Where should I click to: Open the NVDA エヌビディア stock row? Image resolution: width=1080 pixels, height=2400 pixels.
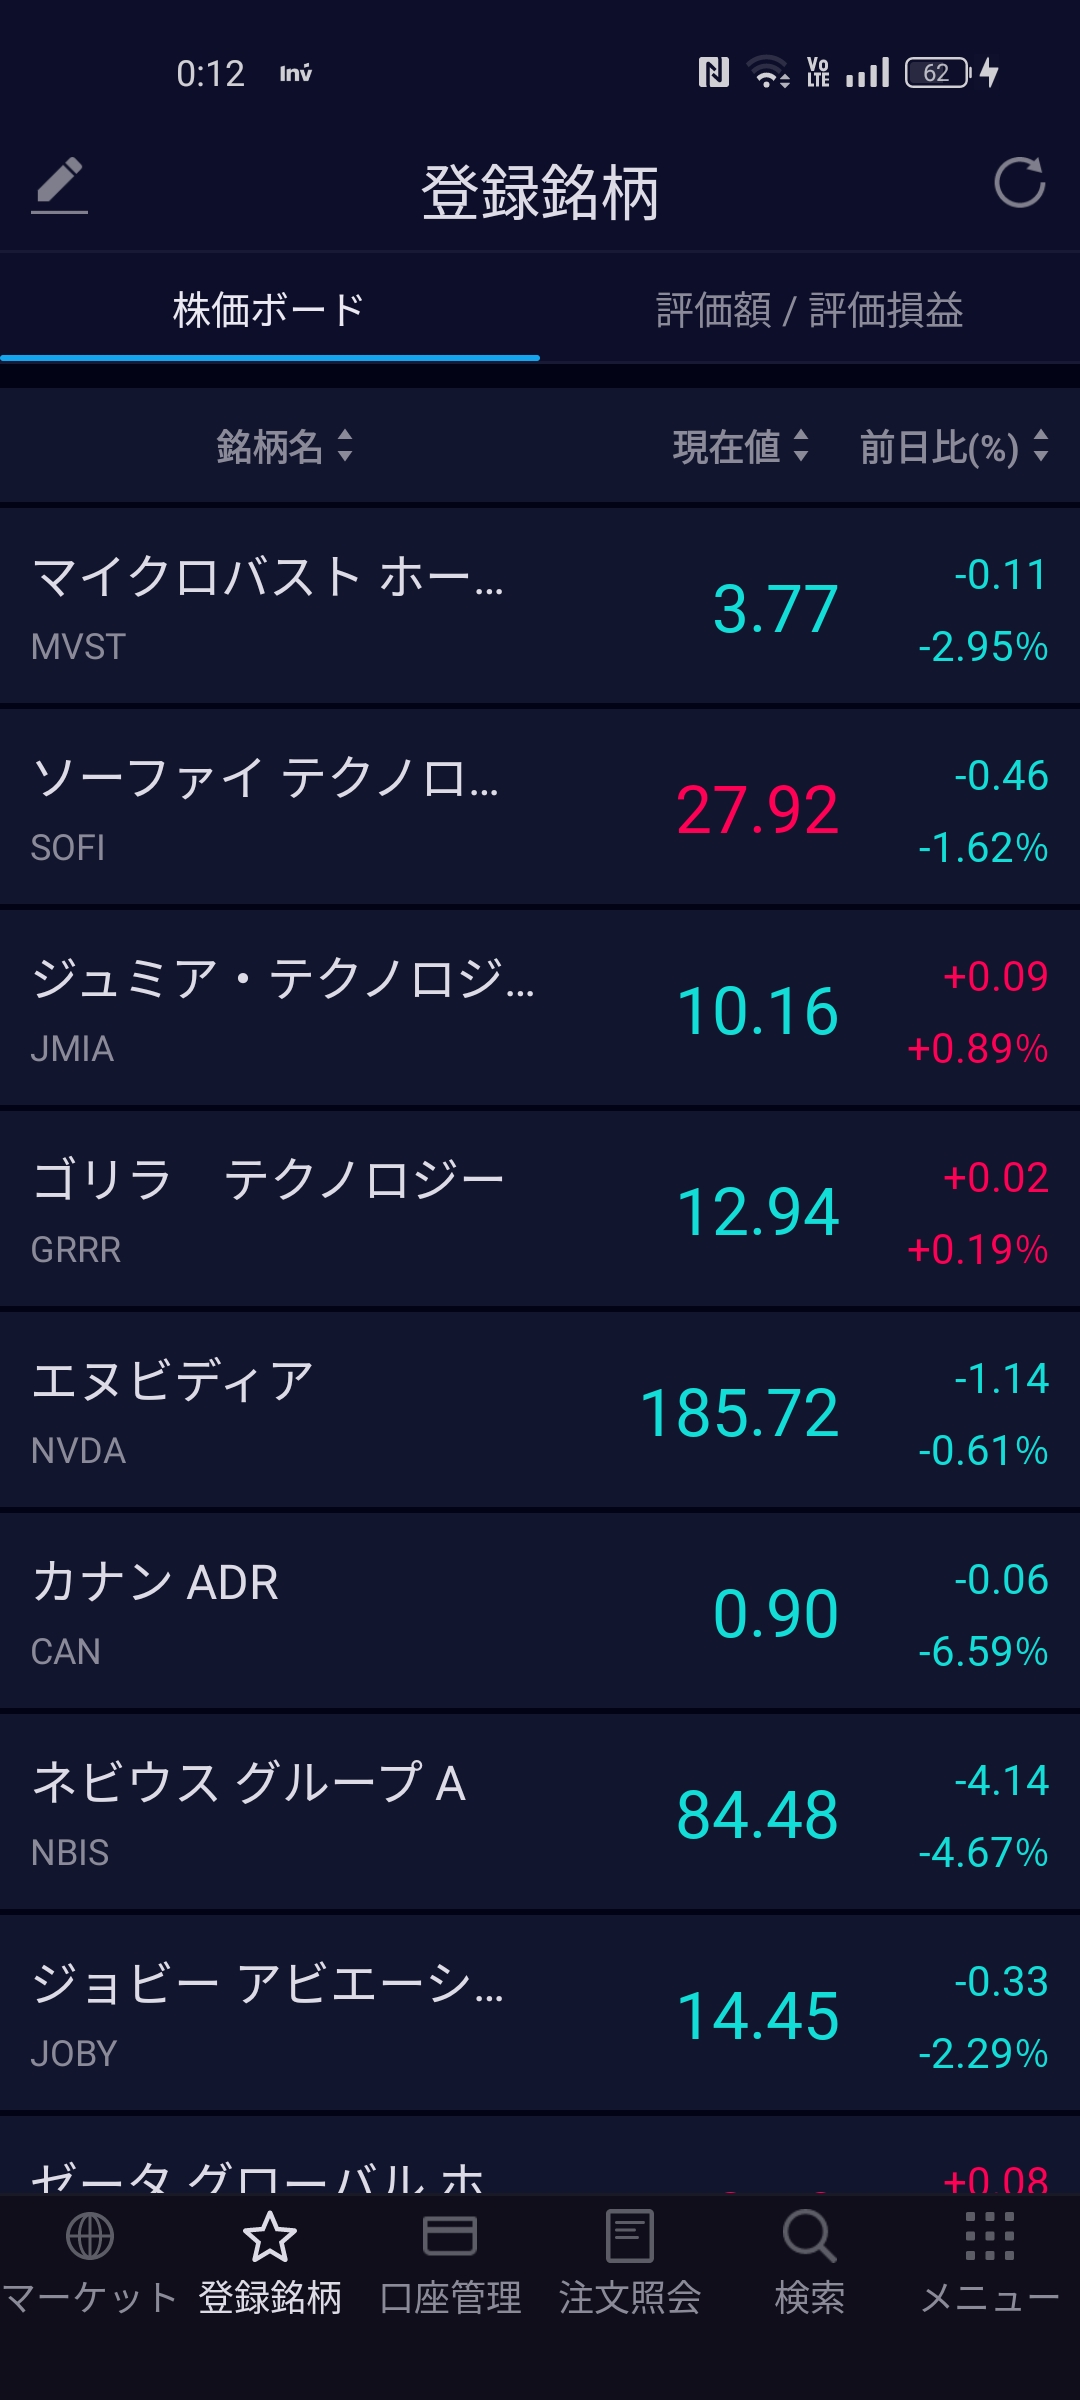(540, 1411)
